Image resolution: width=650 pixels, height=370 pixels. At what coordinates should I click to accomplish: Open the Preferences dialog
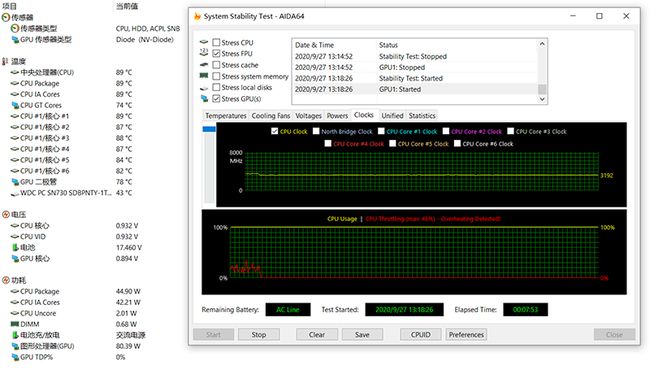pyautogui.click(x=466, y=334)
